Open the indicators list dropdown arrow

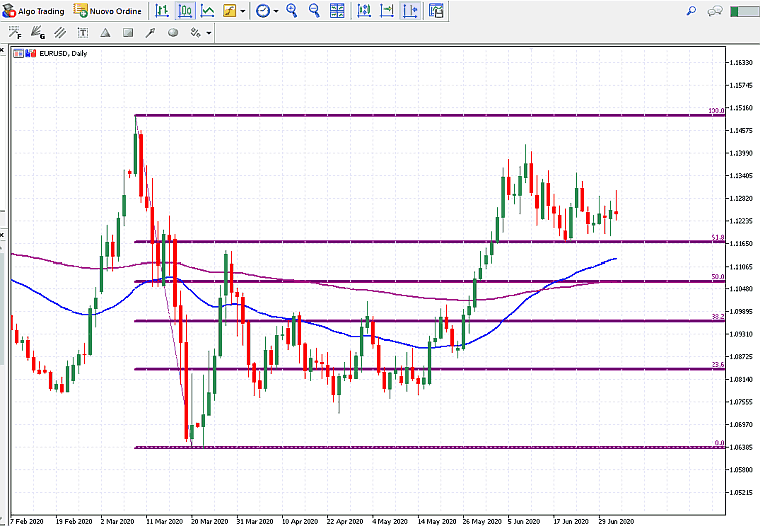(243, 11)
